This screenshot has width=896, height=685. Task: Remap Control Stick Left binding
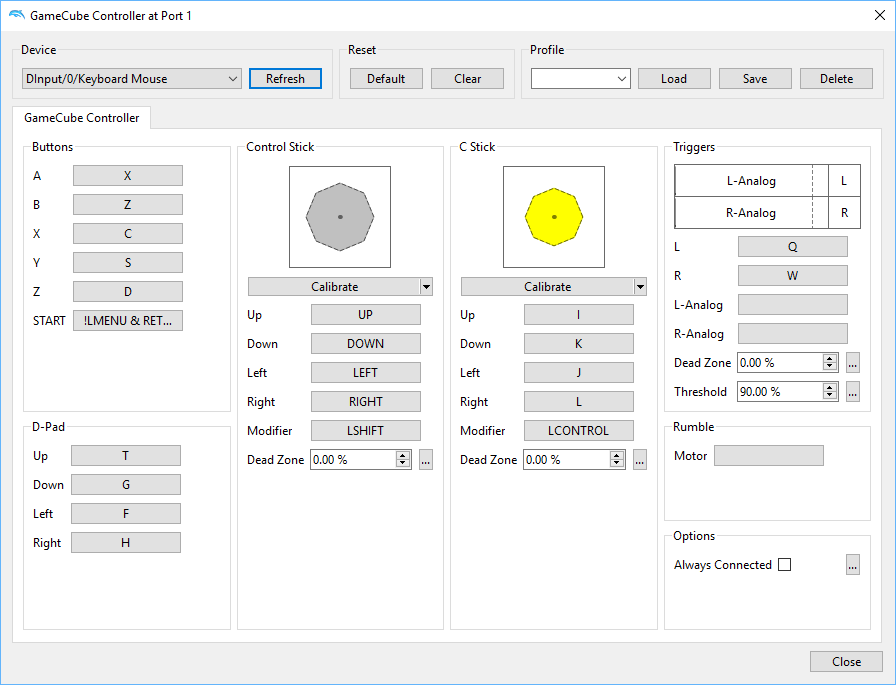click(x=366, y=372)
